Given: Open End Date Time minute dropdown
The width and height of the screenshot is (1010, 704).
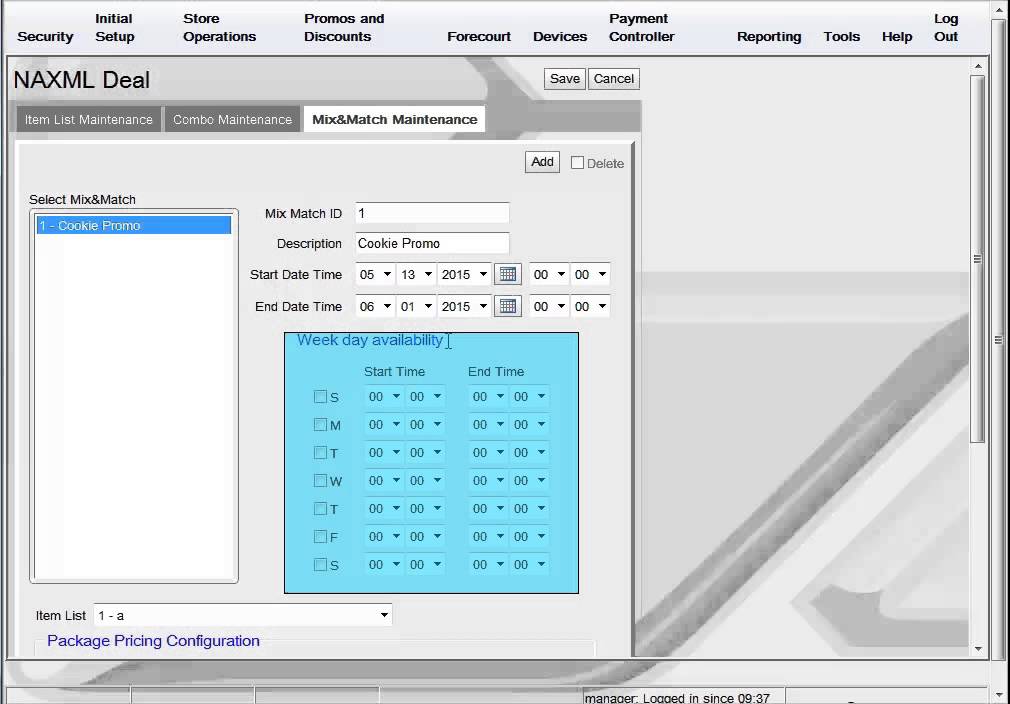Looking at the screenshot, I should [590, 307].
